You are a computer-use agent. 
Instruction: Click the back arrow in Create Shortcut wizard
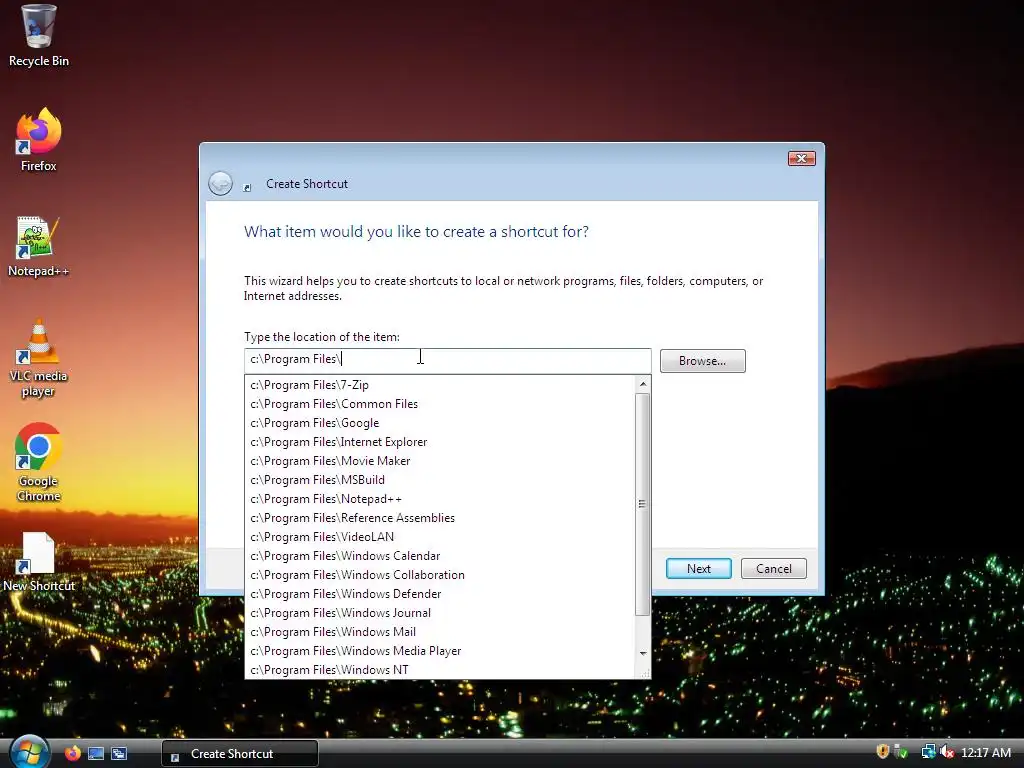pyautogui.click(x=220, y=184)
